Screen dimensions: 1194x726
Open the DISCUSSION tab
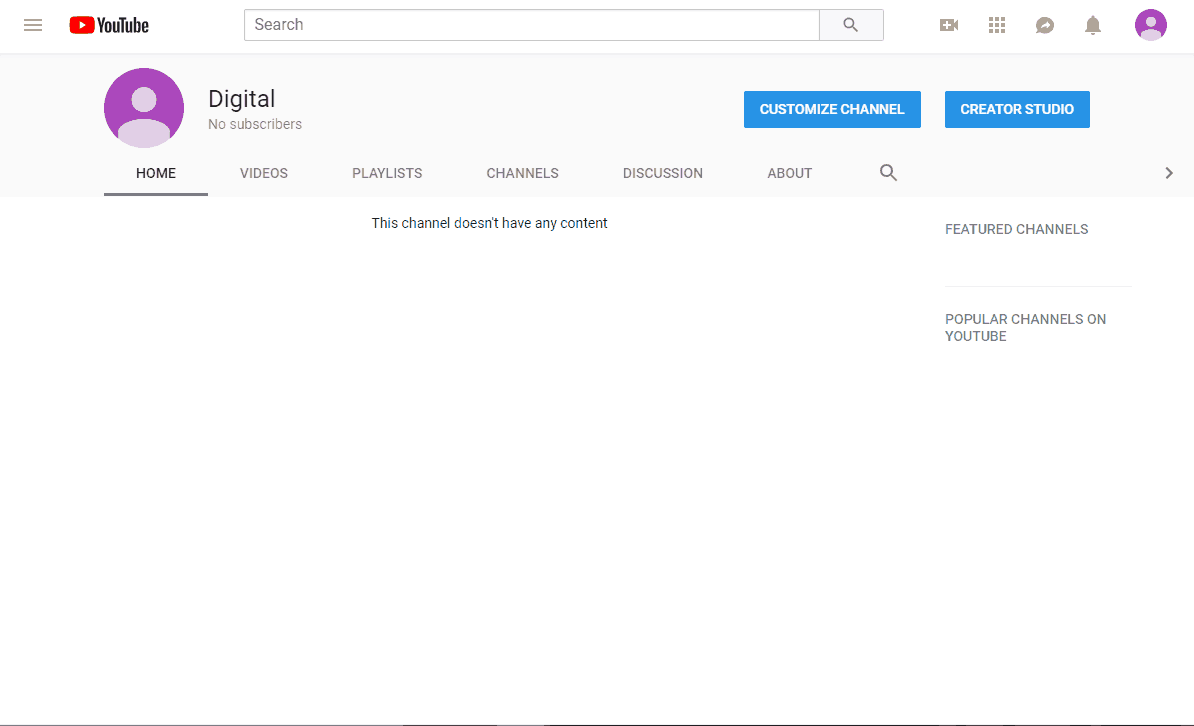pyautogui.click(x=662, y=173)
